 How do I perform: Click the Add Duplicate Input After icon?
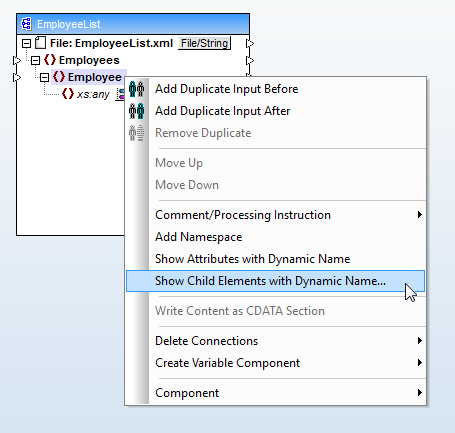pyautogui.click(x=137, y=111)
